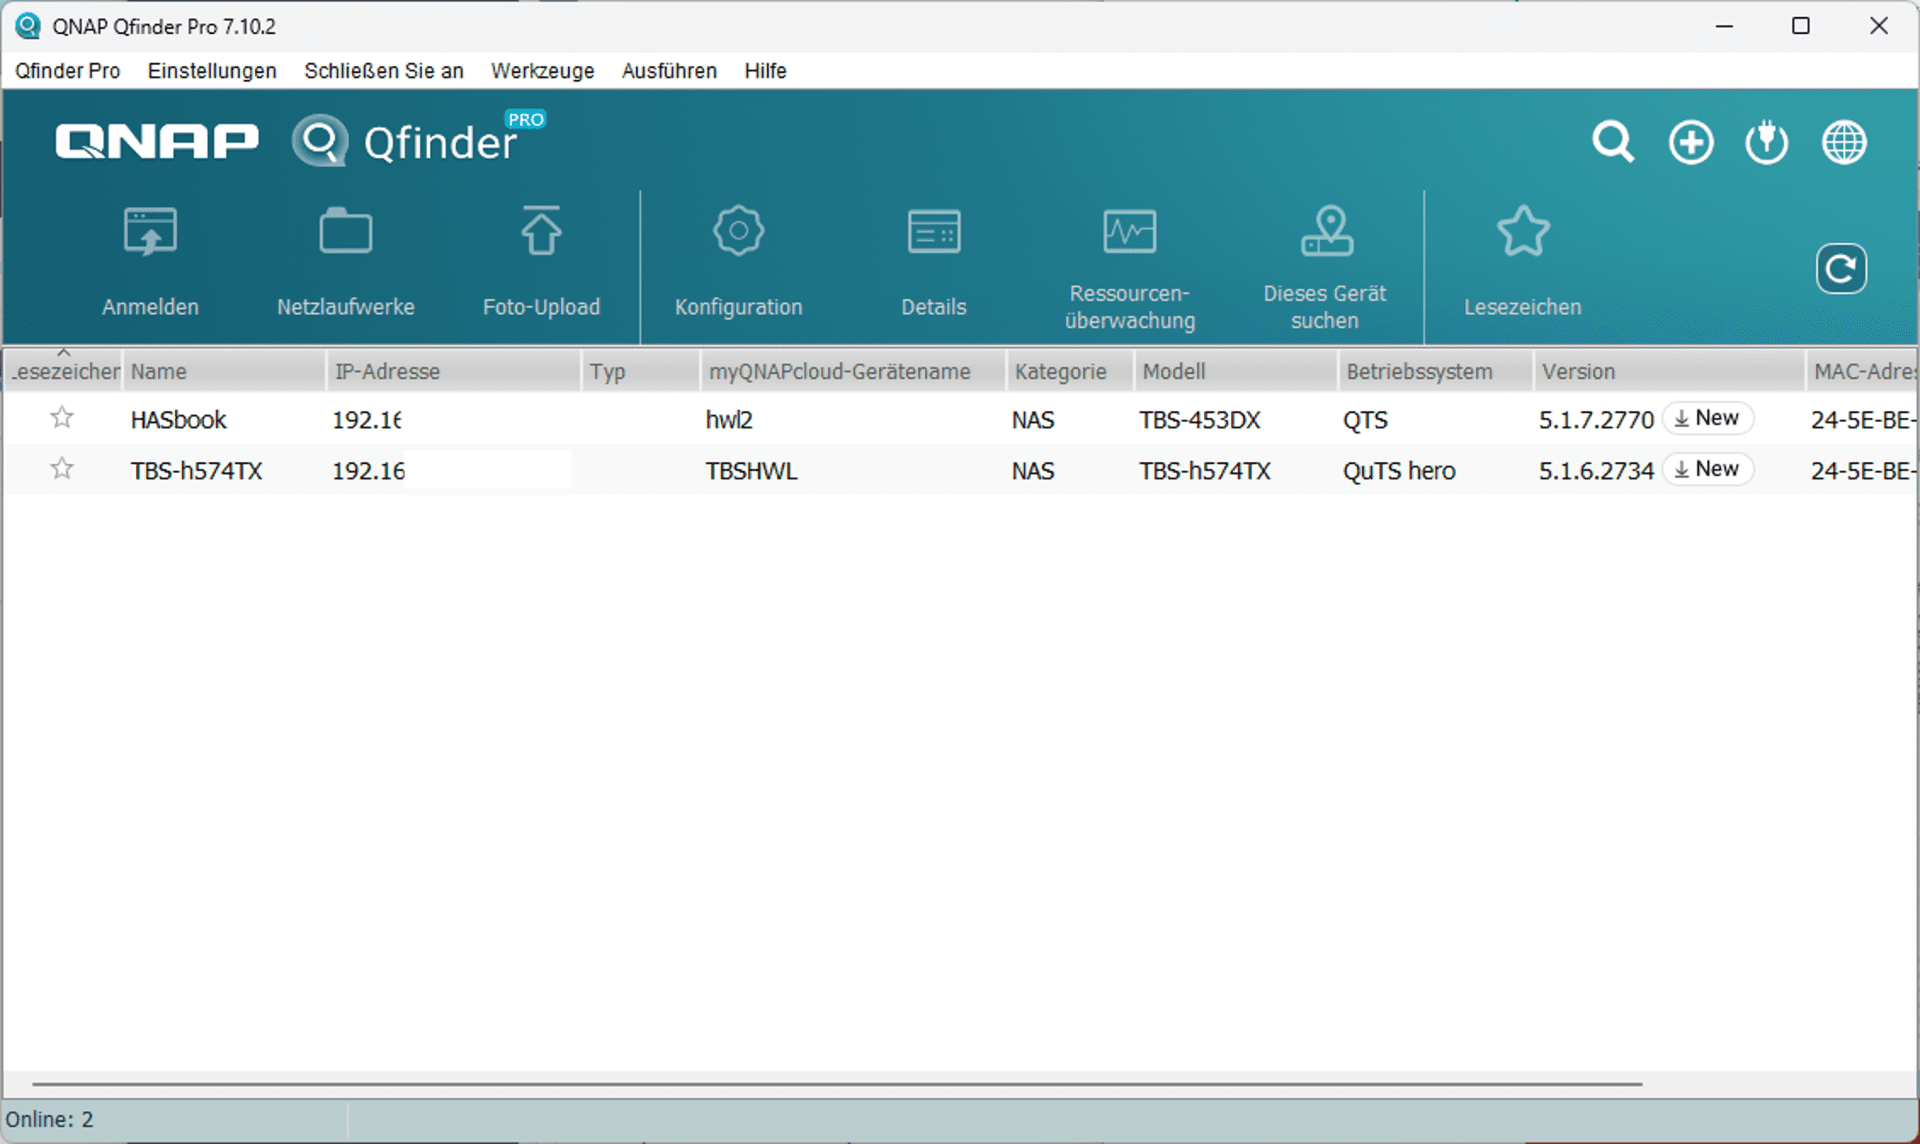Click version 5.1.7.2770 cell
1920x1144 pixels.
[x=1596, y=420]
